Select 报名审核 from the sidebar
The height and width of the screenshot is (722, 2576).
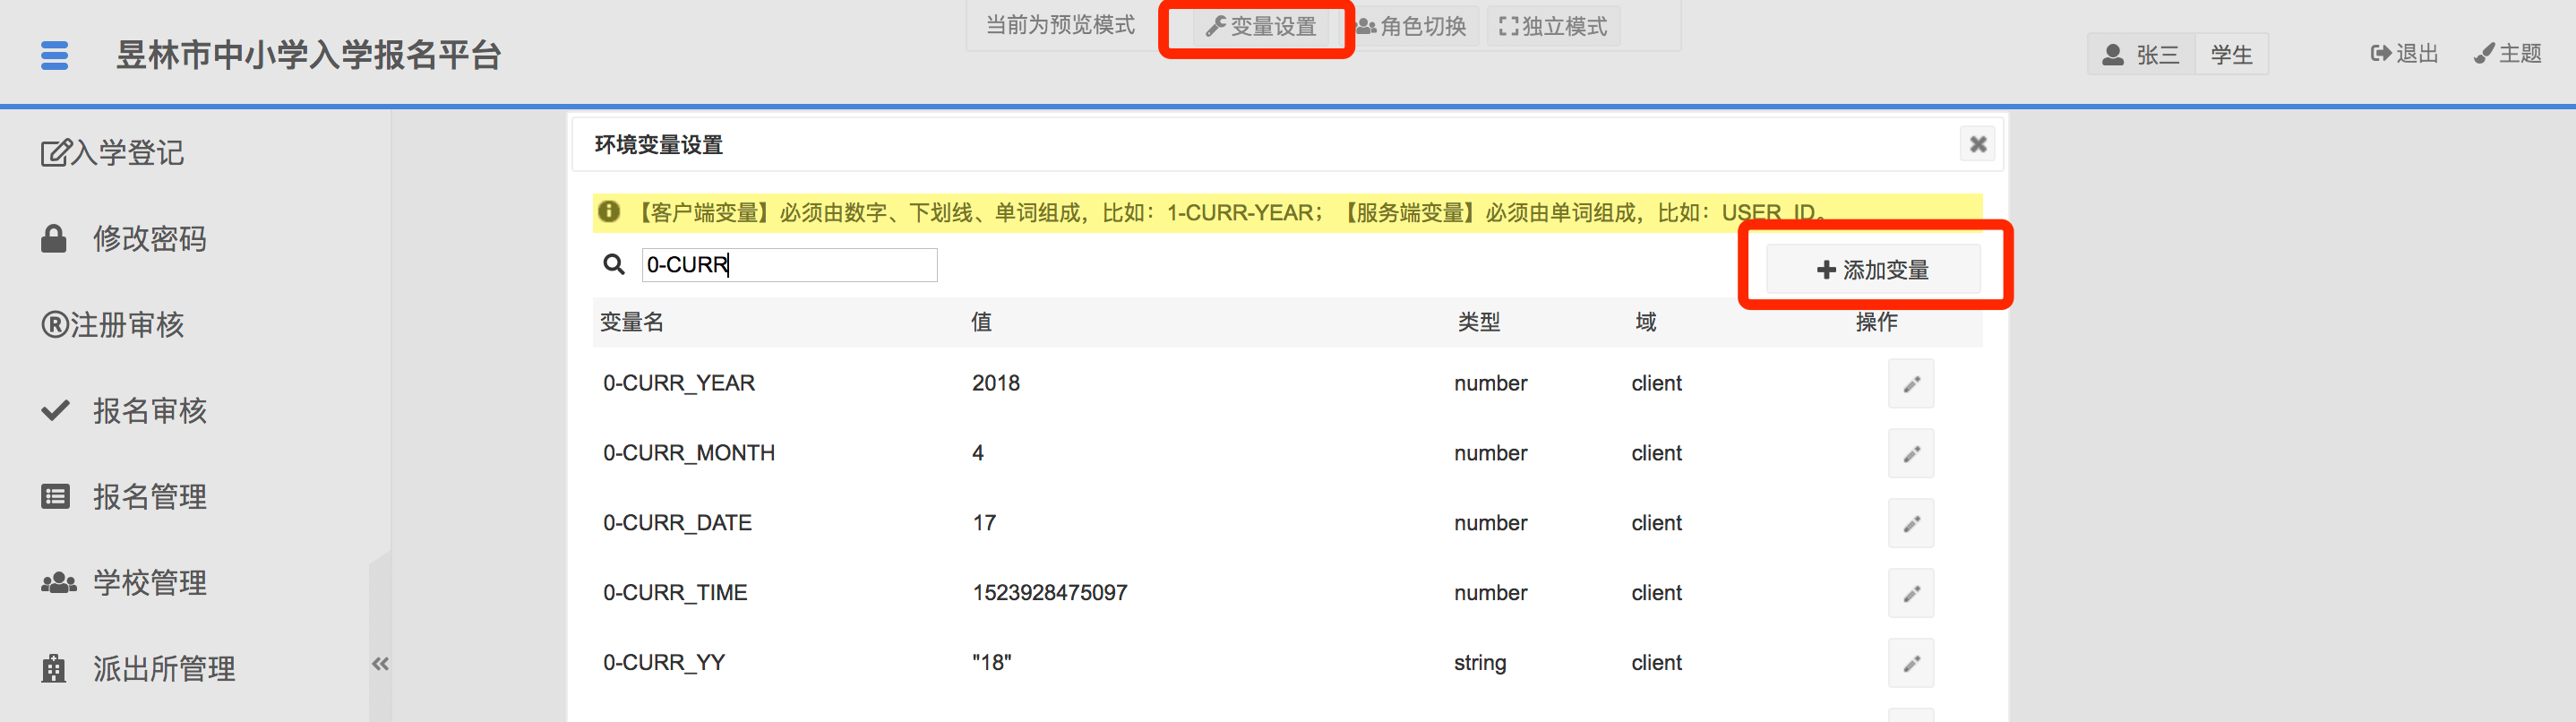tap(125, 411)
